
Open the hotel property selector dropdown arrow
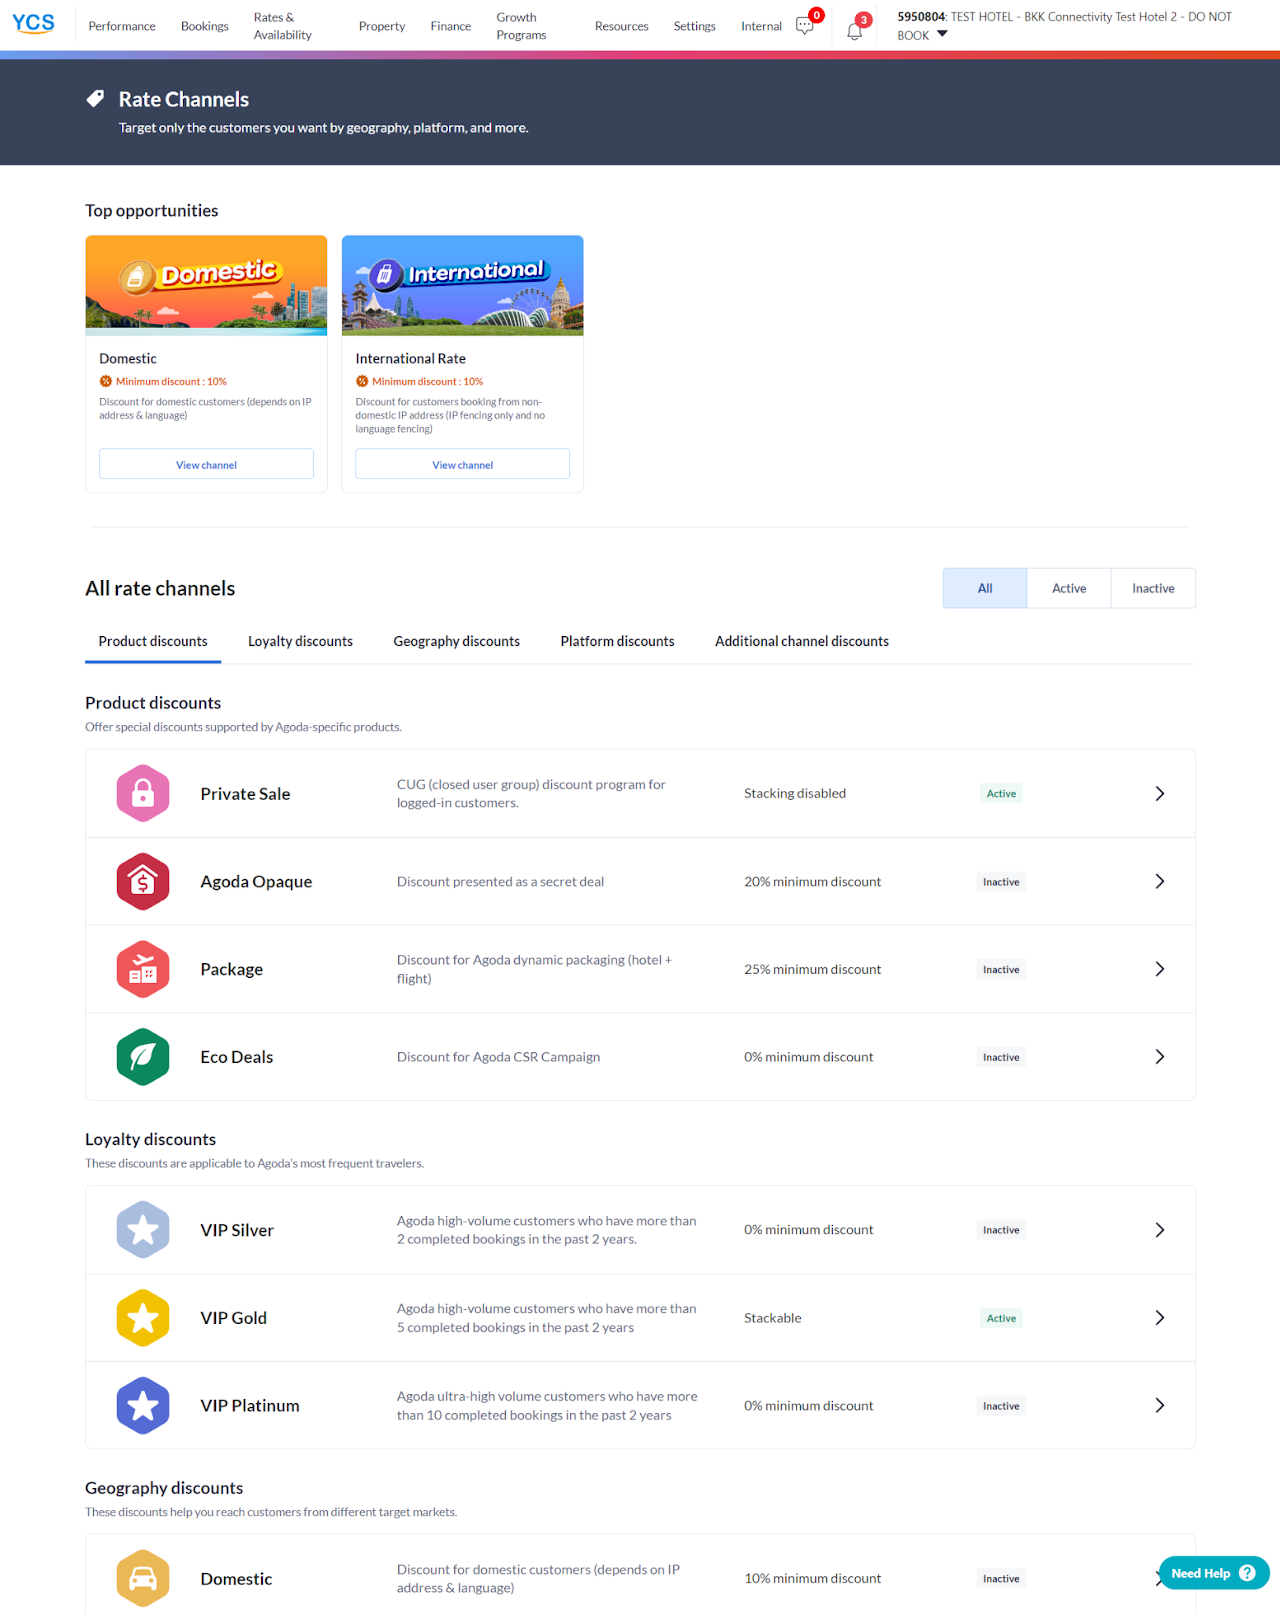coord(942,34)
